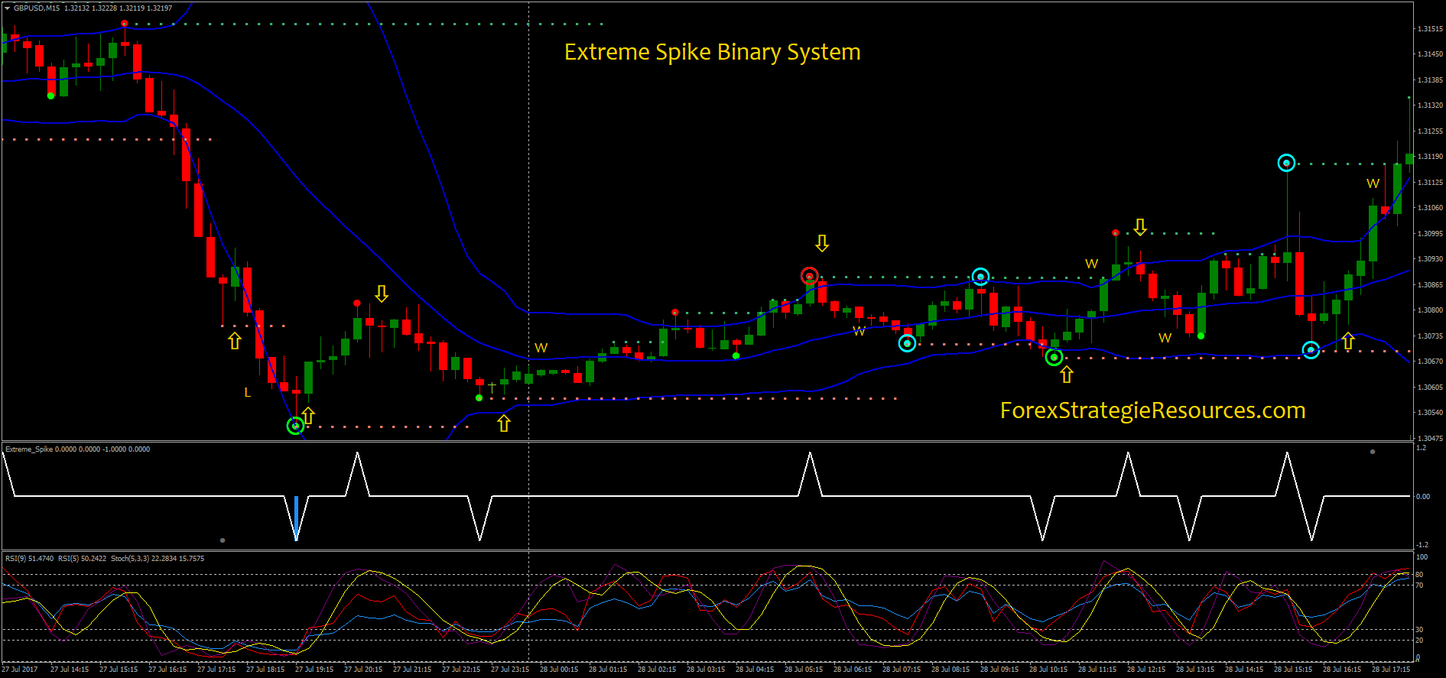Select the yellow down arrow near 28 Jul 11:15
Image resolution: width=1446 pixels, height=678 pixels.
point(1139,228)
